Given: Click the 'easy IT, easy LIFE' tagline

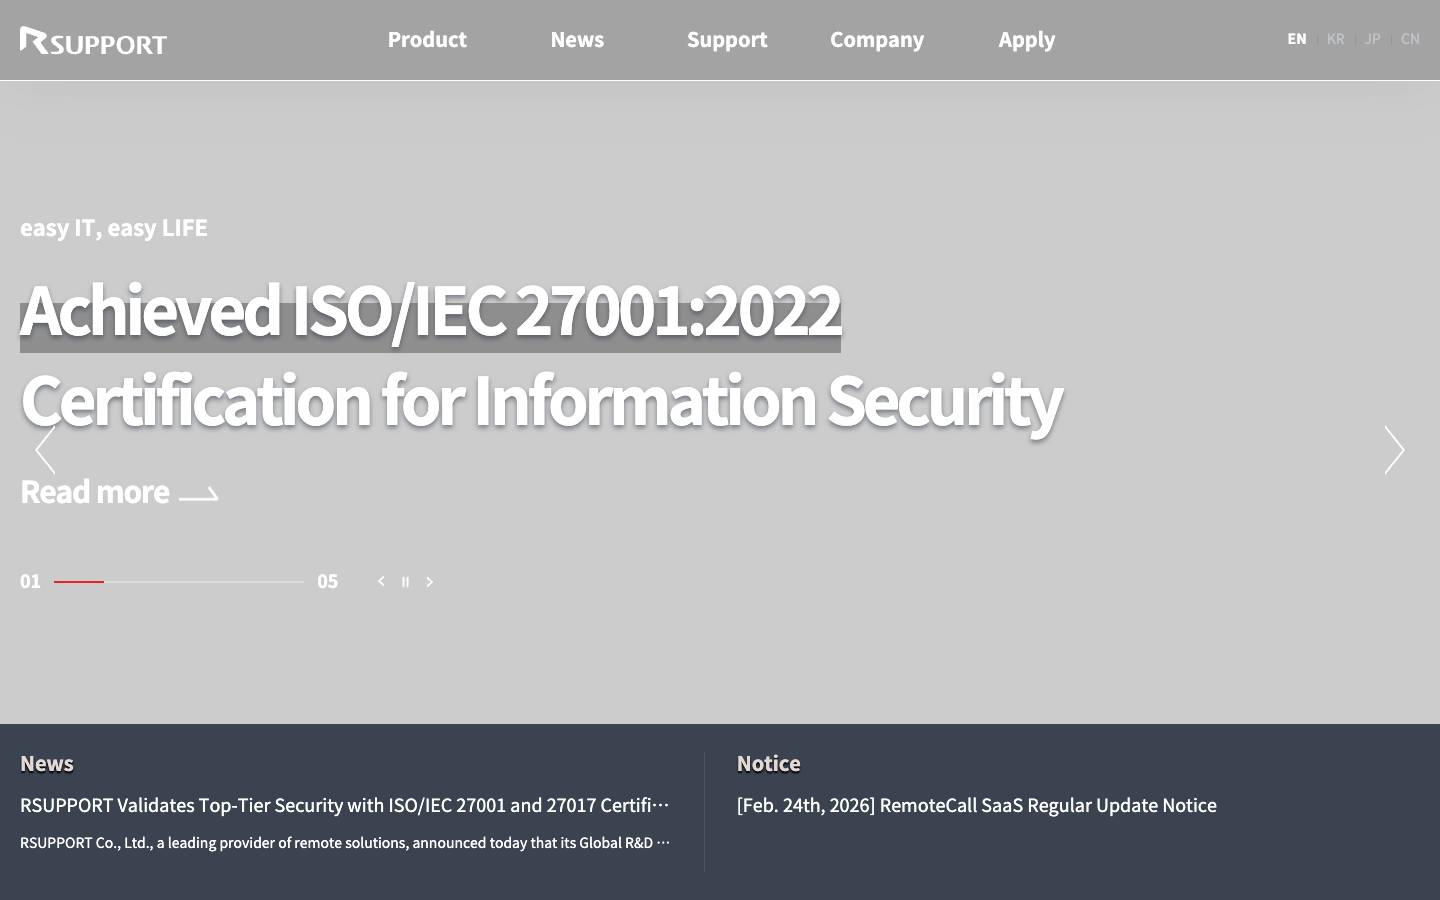Looking at the screenshot, I should 114,228.
